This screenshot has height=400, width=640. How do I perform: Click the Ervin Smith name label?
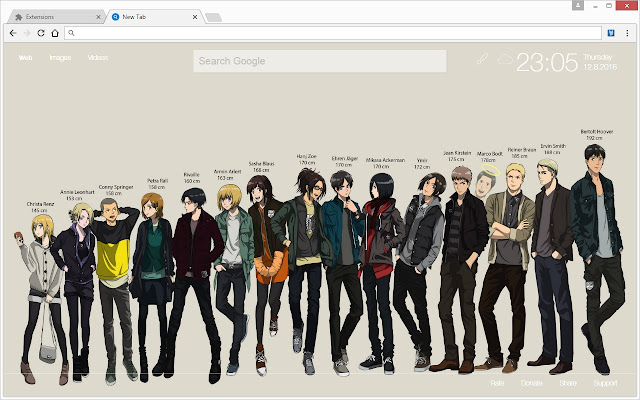tap(553, 146)
